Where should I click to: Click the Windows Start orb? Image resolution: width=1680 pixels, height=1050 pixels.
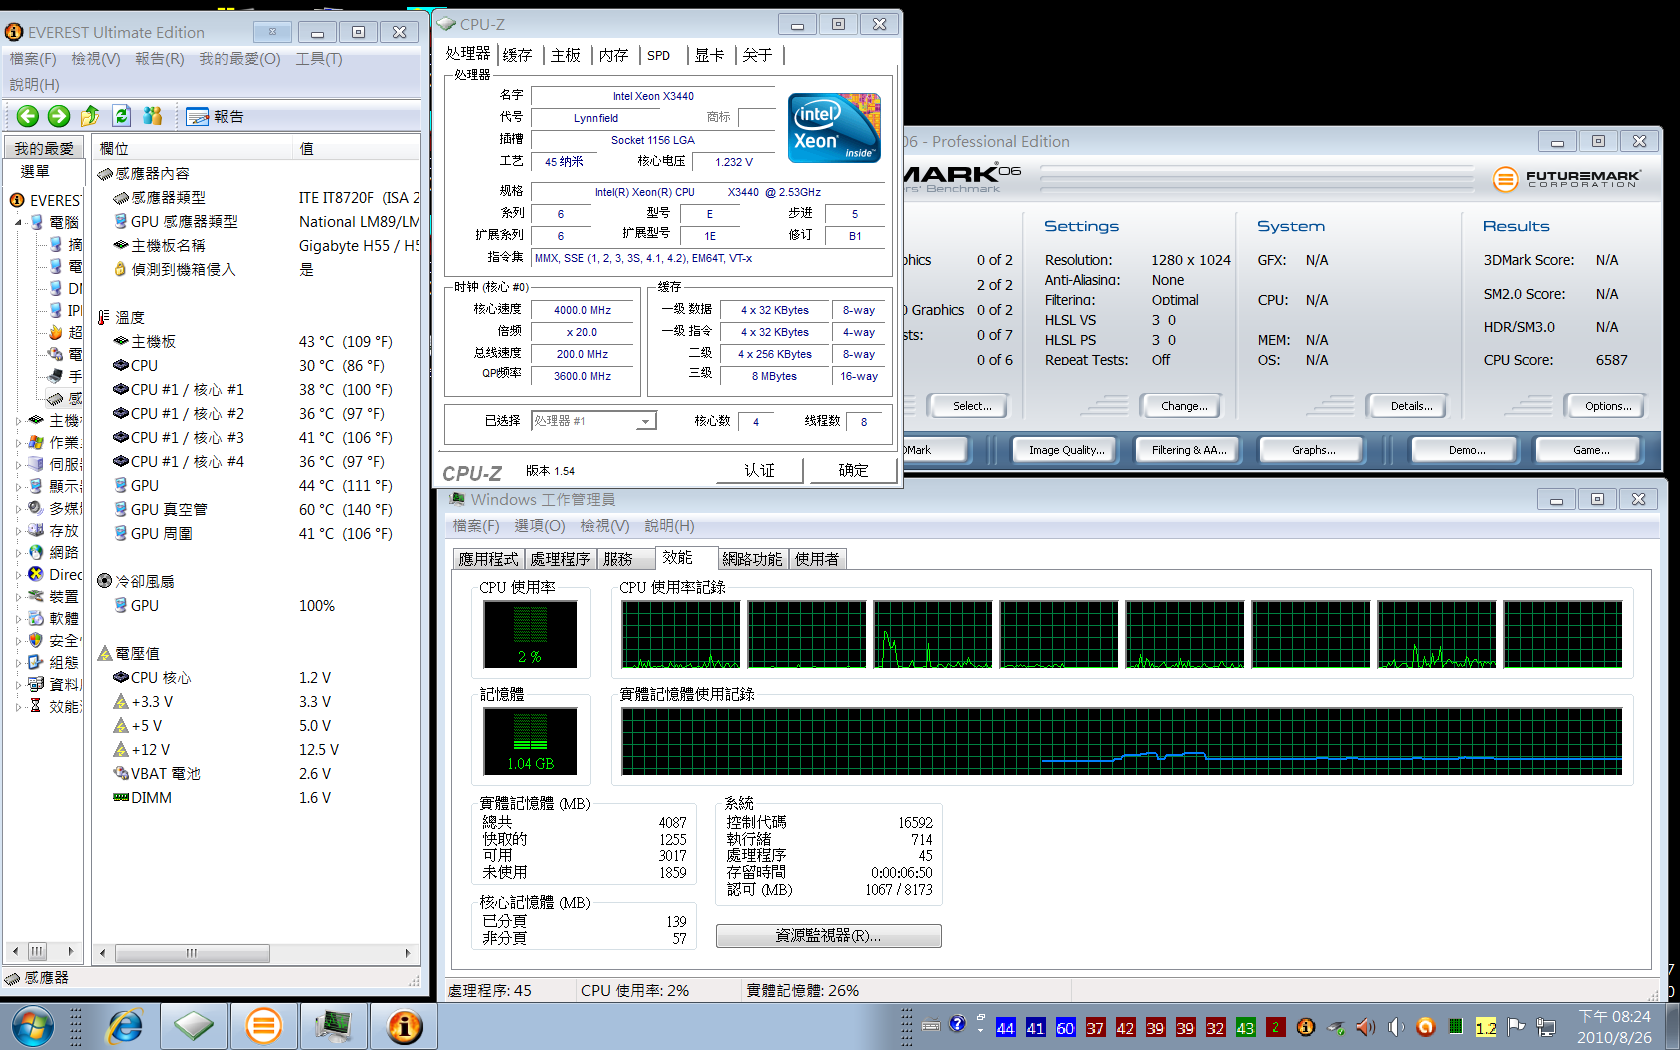33,1027
